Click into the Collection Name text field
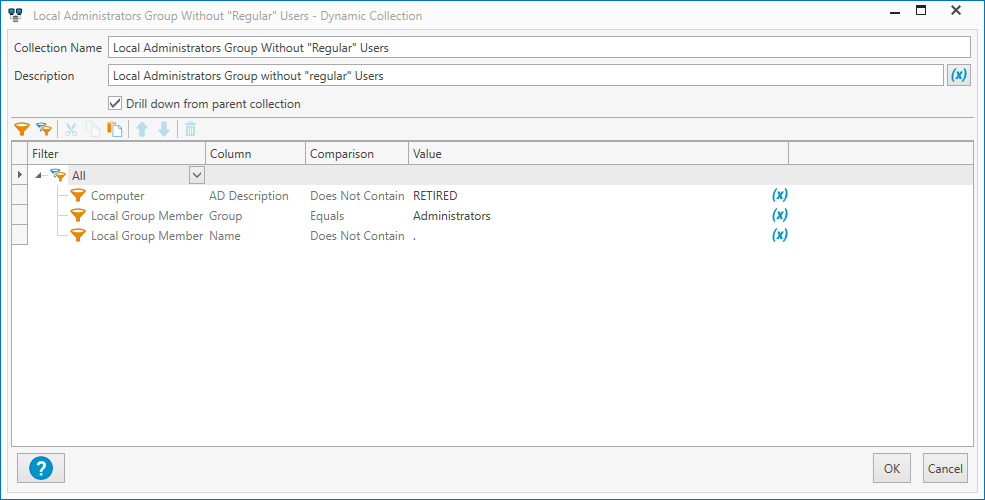The width and height of the screenshot is (985, 500). pos(538,47)
